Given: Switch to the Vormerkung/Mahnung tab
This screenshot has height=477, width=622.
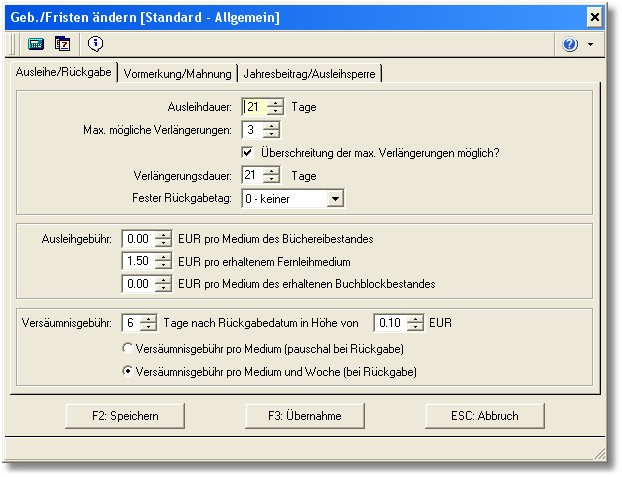Looking at the screenshot, I should [178, 73].
